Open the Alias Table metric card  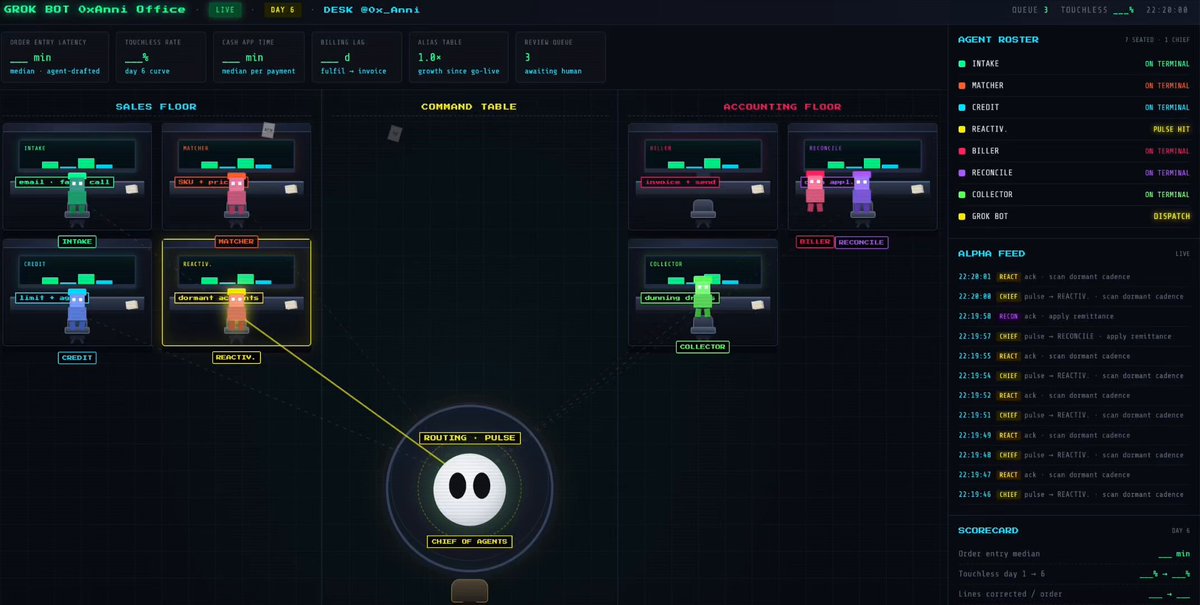[x=458, y=57]
